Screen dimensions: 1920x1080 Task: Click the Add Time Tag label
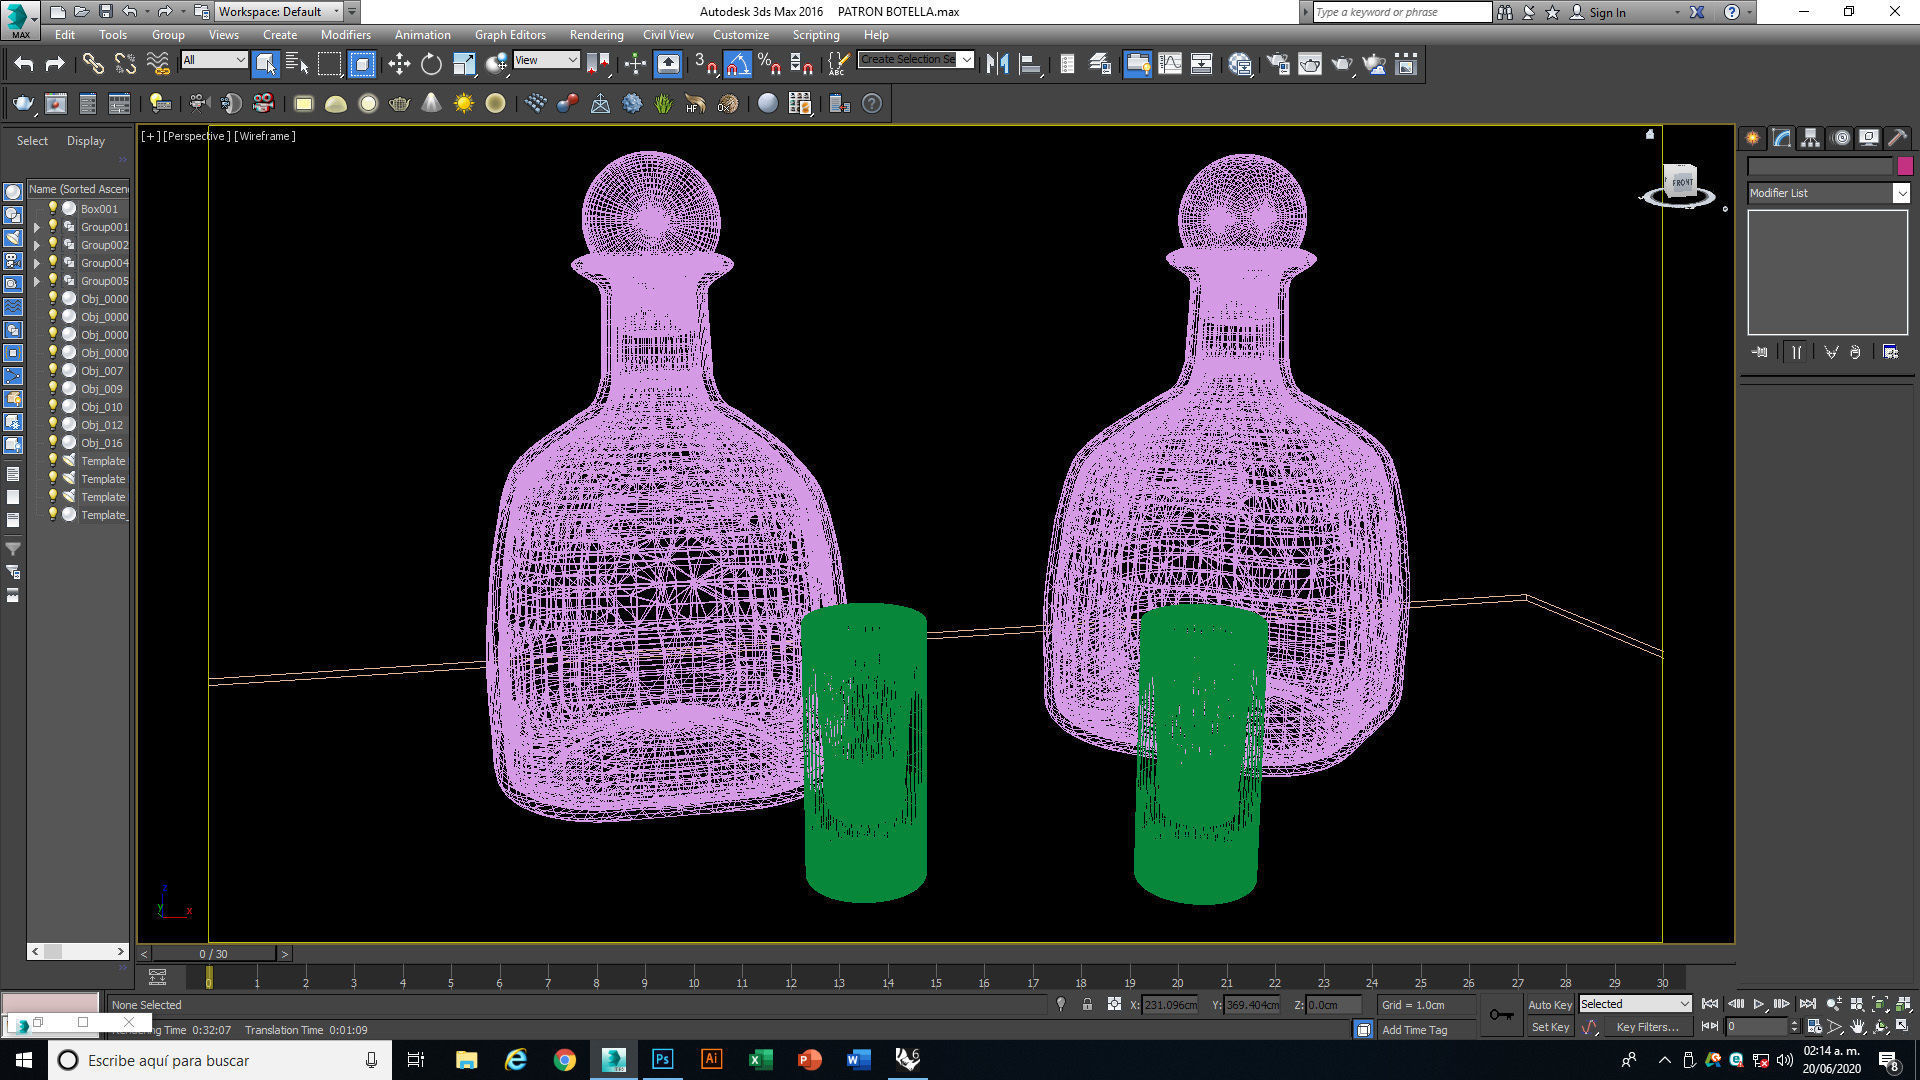(x=1414, y=1029)
